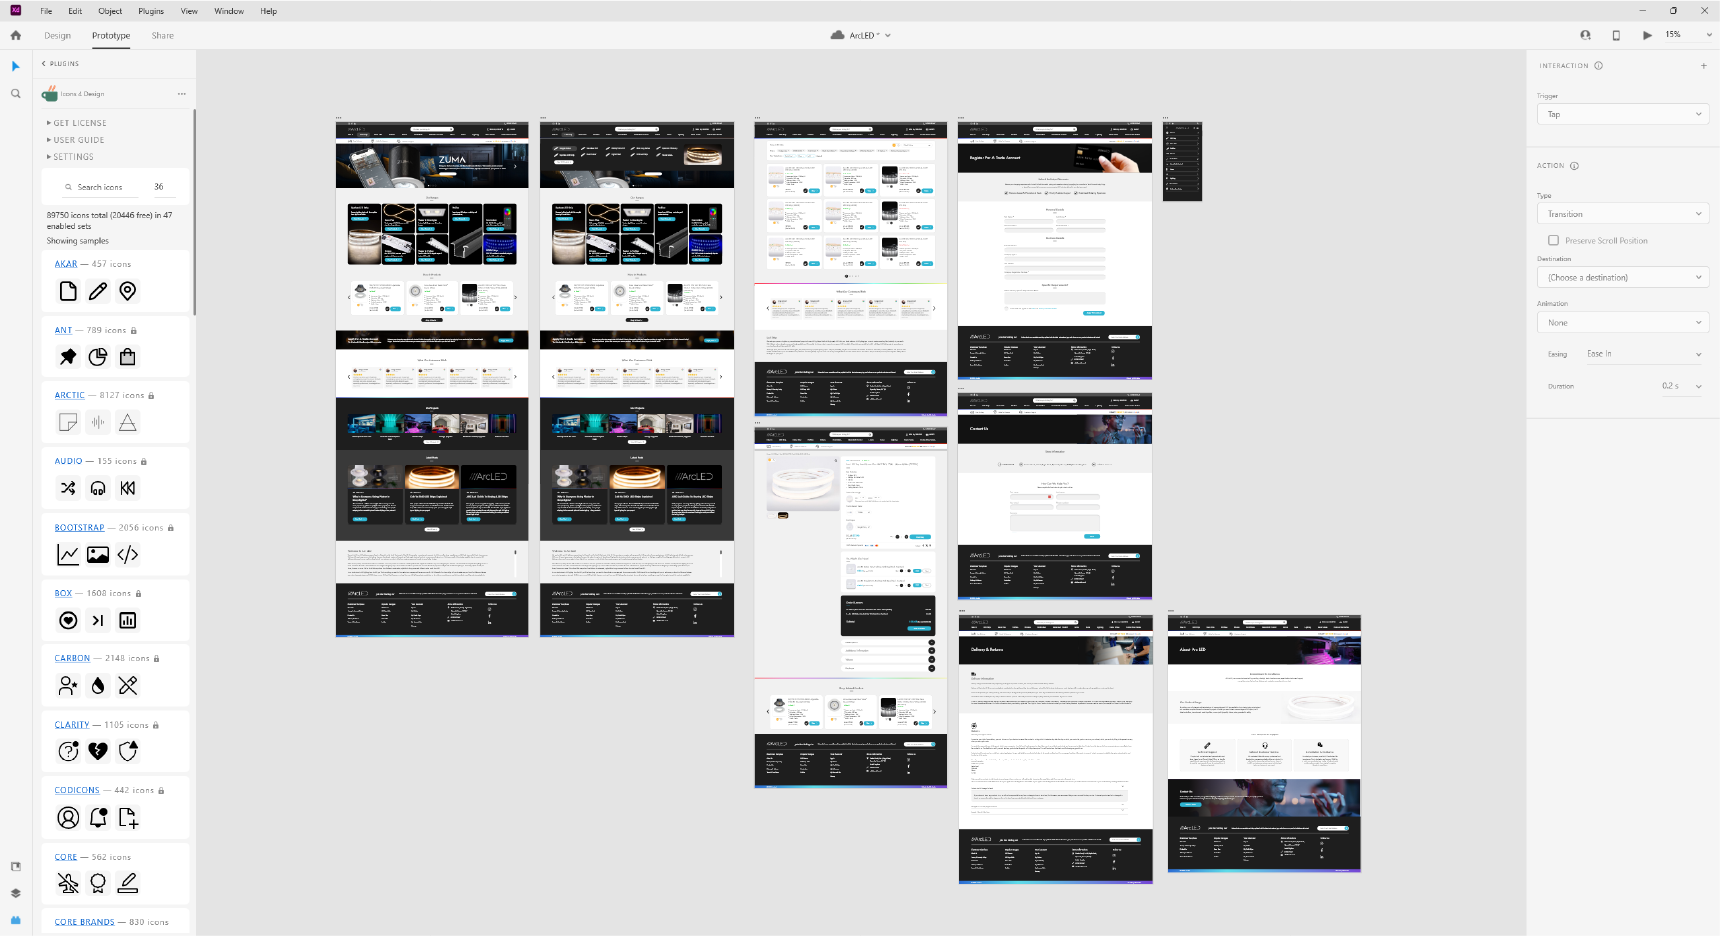Open the Trigger dropdown set to Tap
Image resolution: width=1720 pixels, height=936 pixels.
[1622, 114]
